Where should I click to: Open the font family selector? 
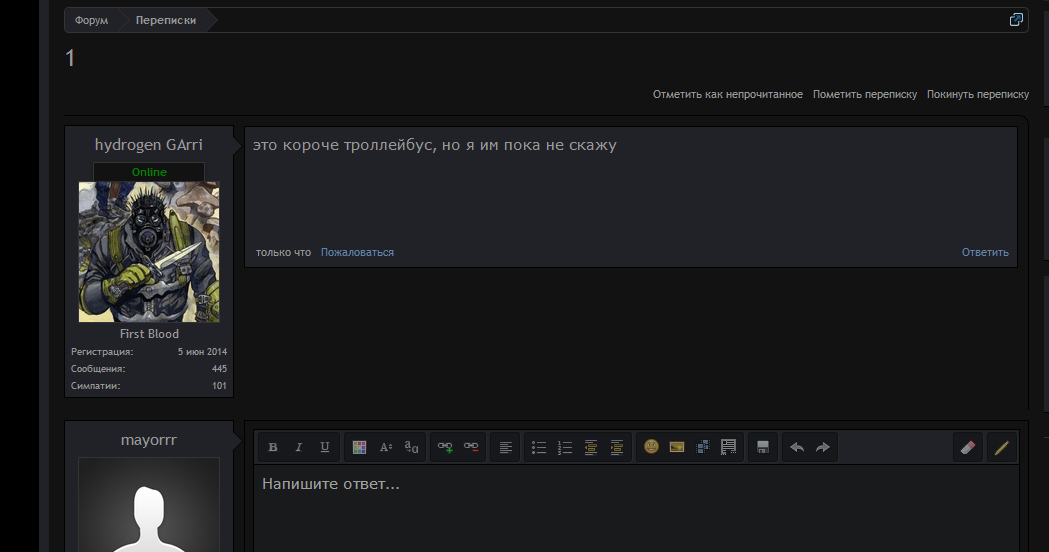[411, 447]
